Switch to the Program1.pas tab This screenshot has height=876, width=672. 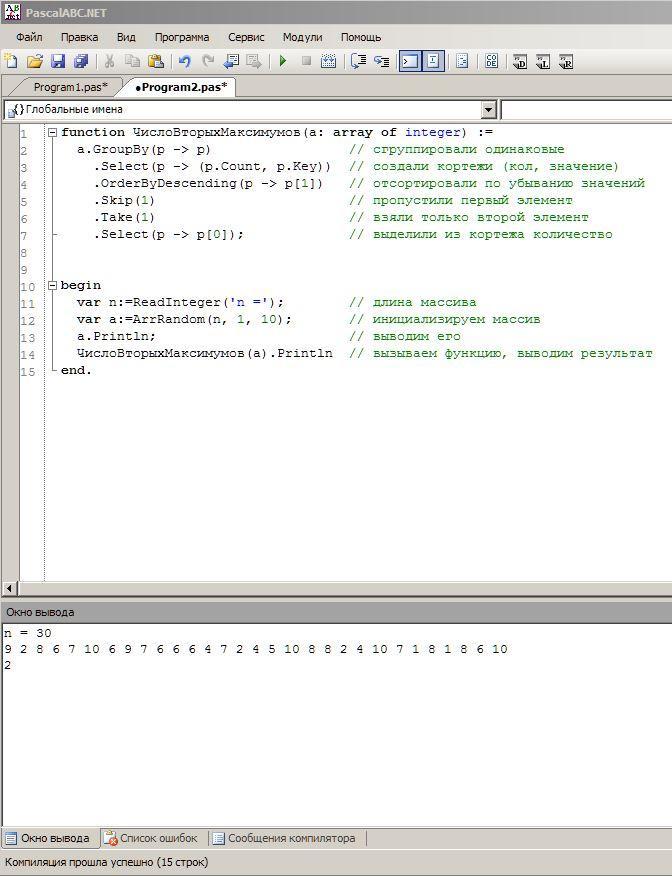coord(70,87)
